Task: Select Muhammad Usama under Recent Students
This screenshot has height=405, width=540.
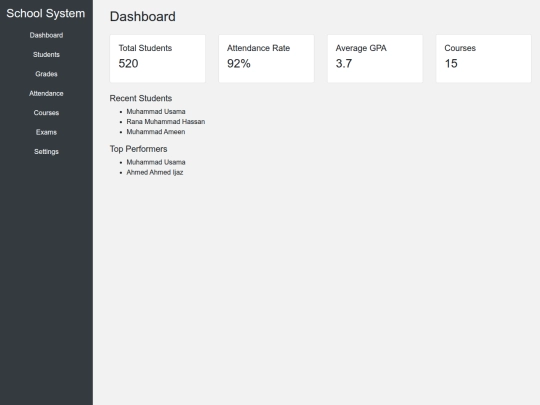Action: [156, 112]
